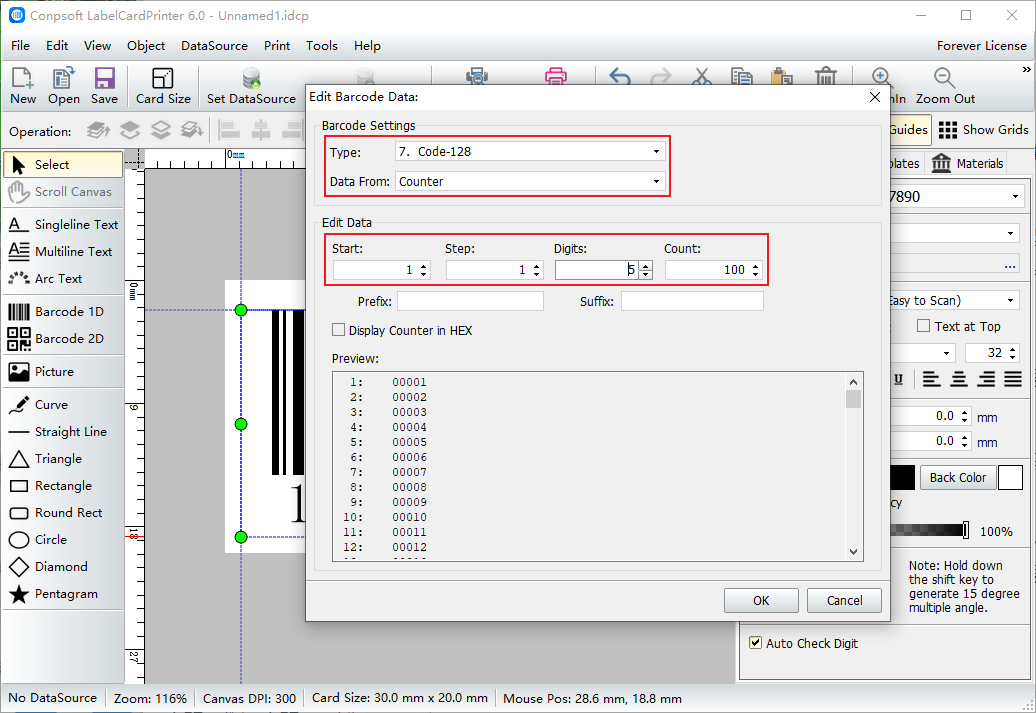Open the Help menu
The image size is (1036, 713).
pos(367,46)
